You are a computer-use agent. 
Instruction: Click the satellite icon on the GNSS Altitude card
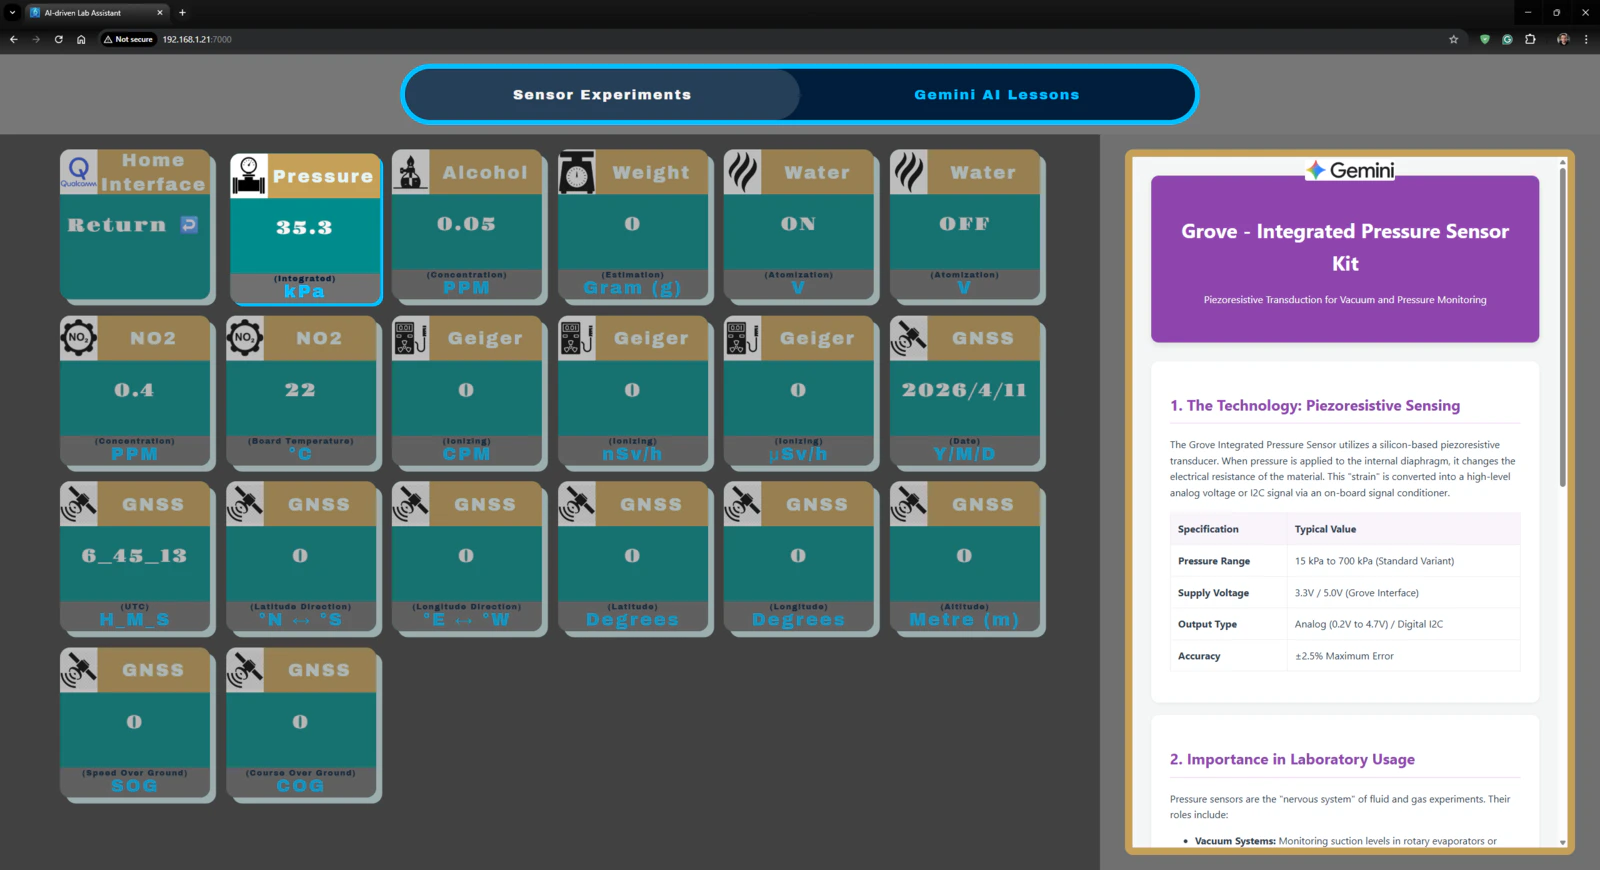click(909, 504)
